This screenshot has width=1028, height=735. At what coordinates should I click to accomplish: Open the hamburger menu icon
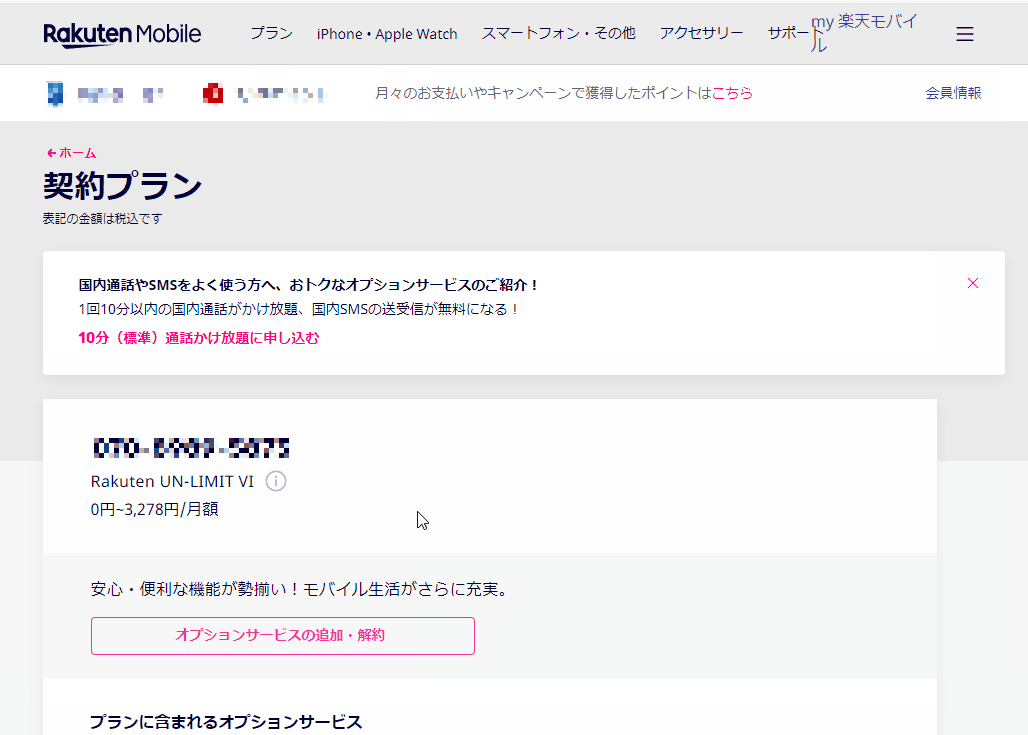964,34
